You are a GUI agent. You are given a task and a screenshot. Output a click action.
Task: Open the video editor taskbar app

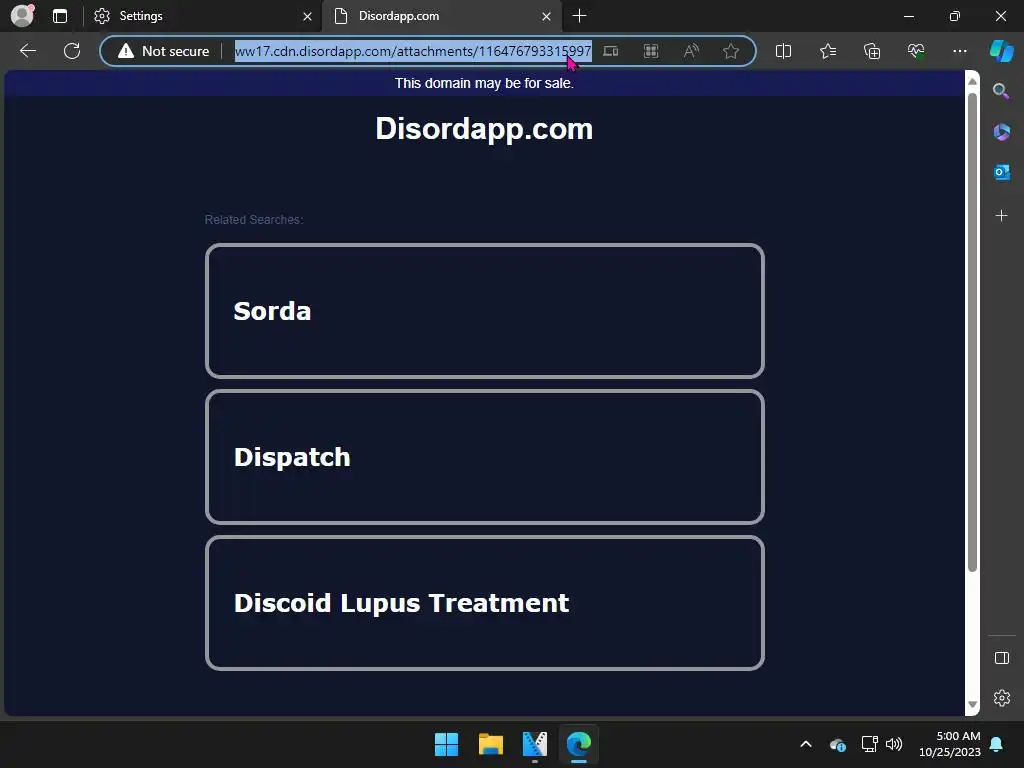coord(535,744)
